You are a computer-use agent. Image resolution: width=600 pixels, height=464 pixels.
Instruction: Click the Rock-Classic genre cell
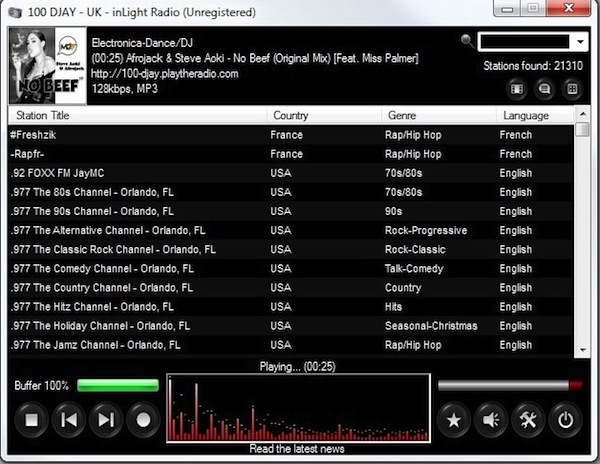(415, 249)
